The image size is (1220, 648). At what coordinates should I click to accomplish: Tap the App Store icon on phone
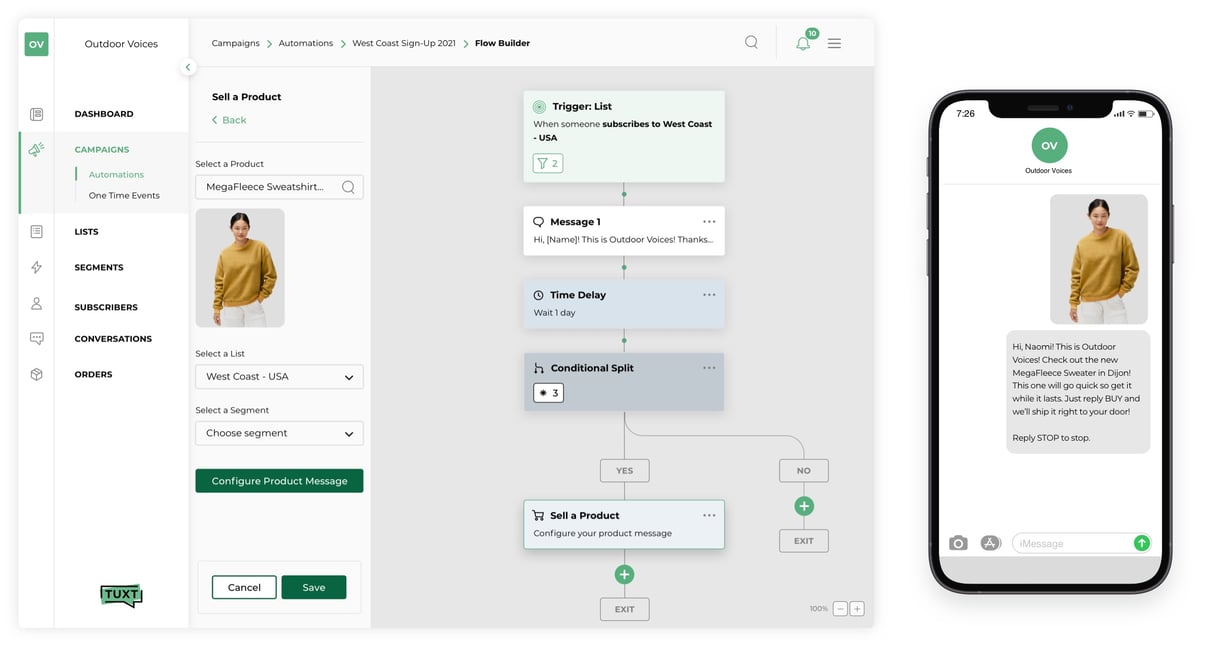point(990,543)
